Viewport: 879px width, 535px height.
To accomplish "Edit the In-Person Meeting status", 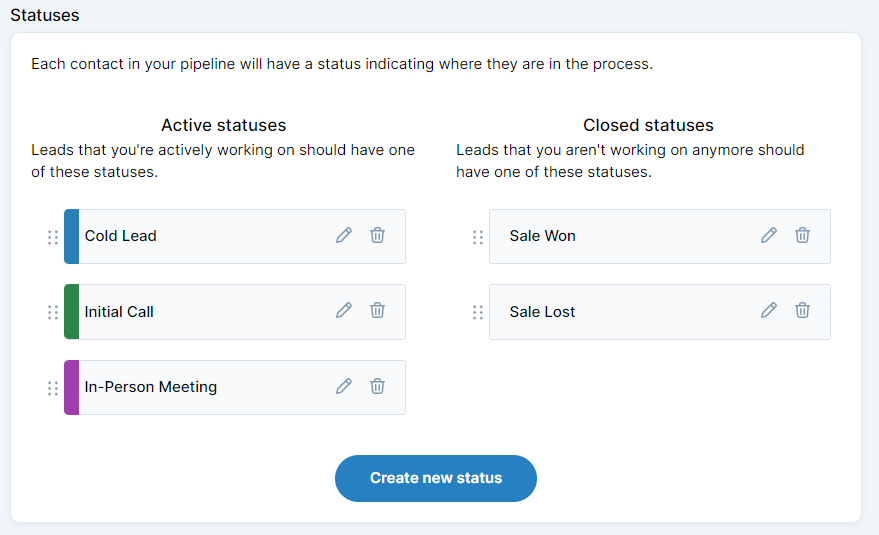I will pos(344,386).
